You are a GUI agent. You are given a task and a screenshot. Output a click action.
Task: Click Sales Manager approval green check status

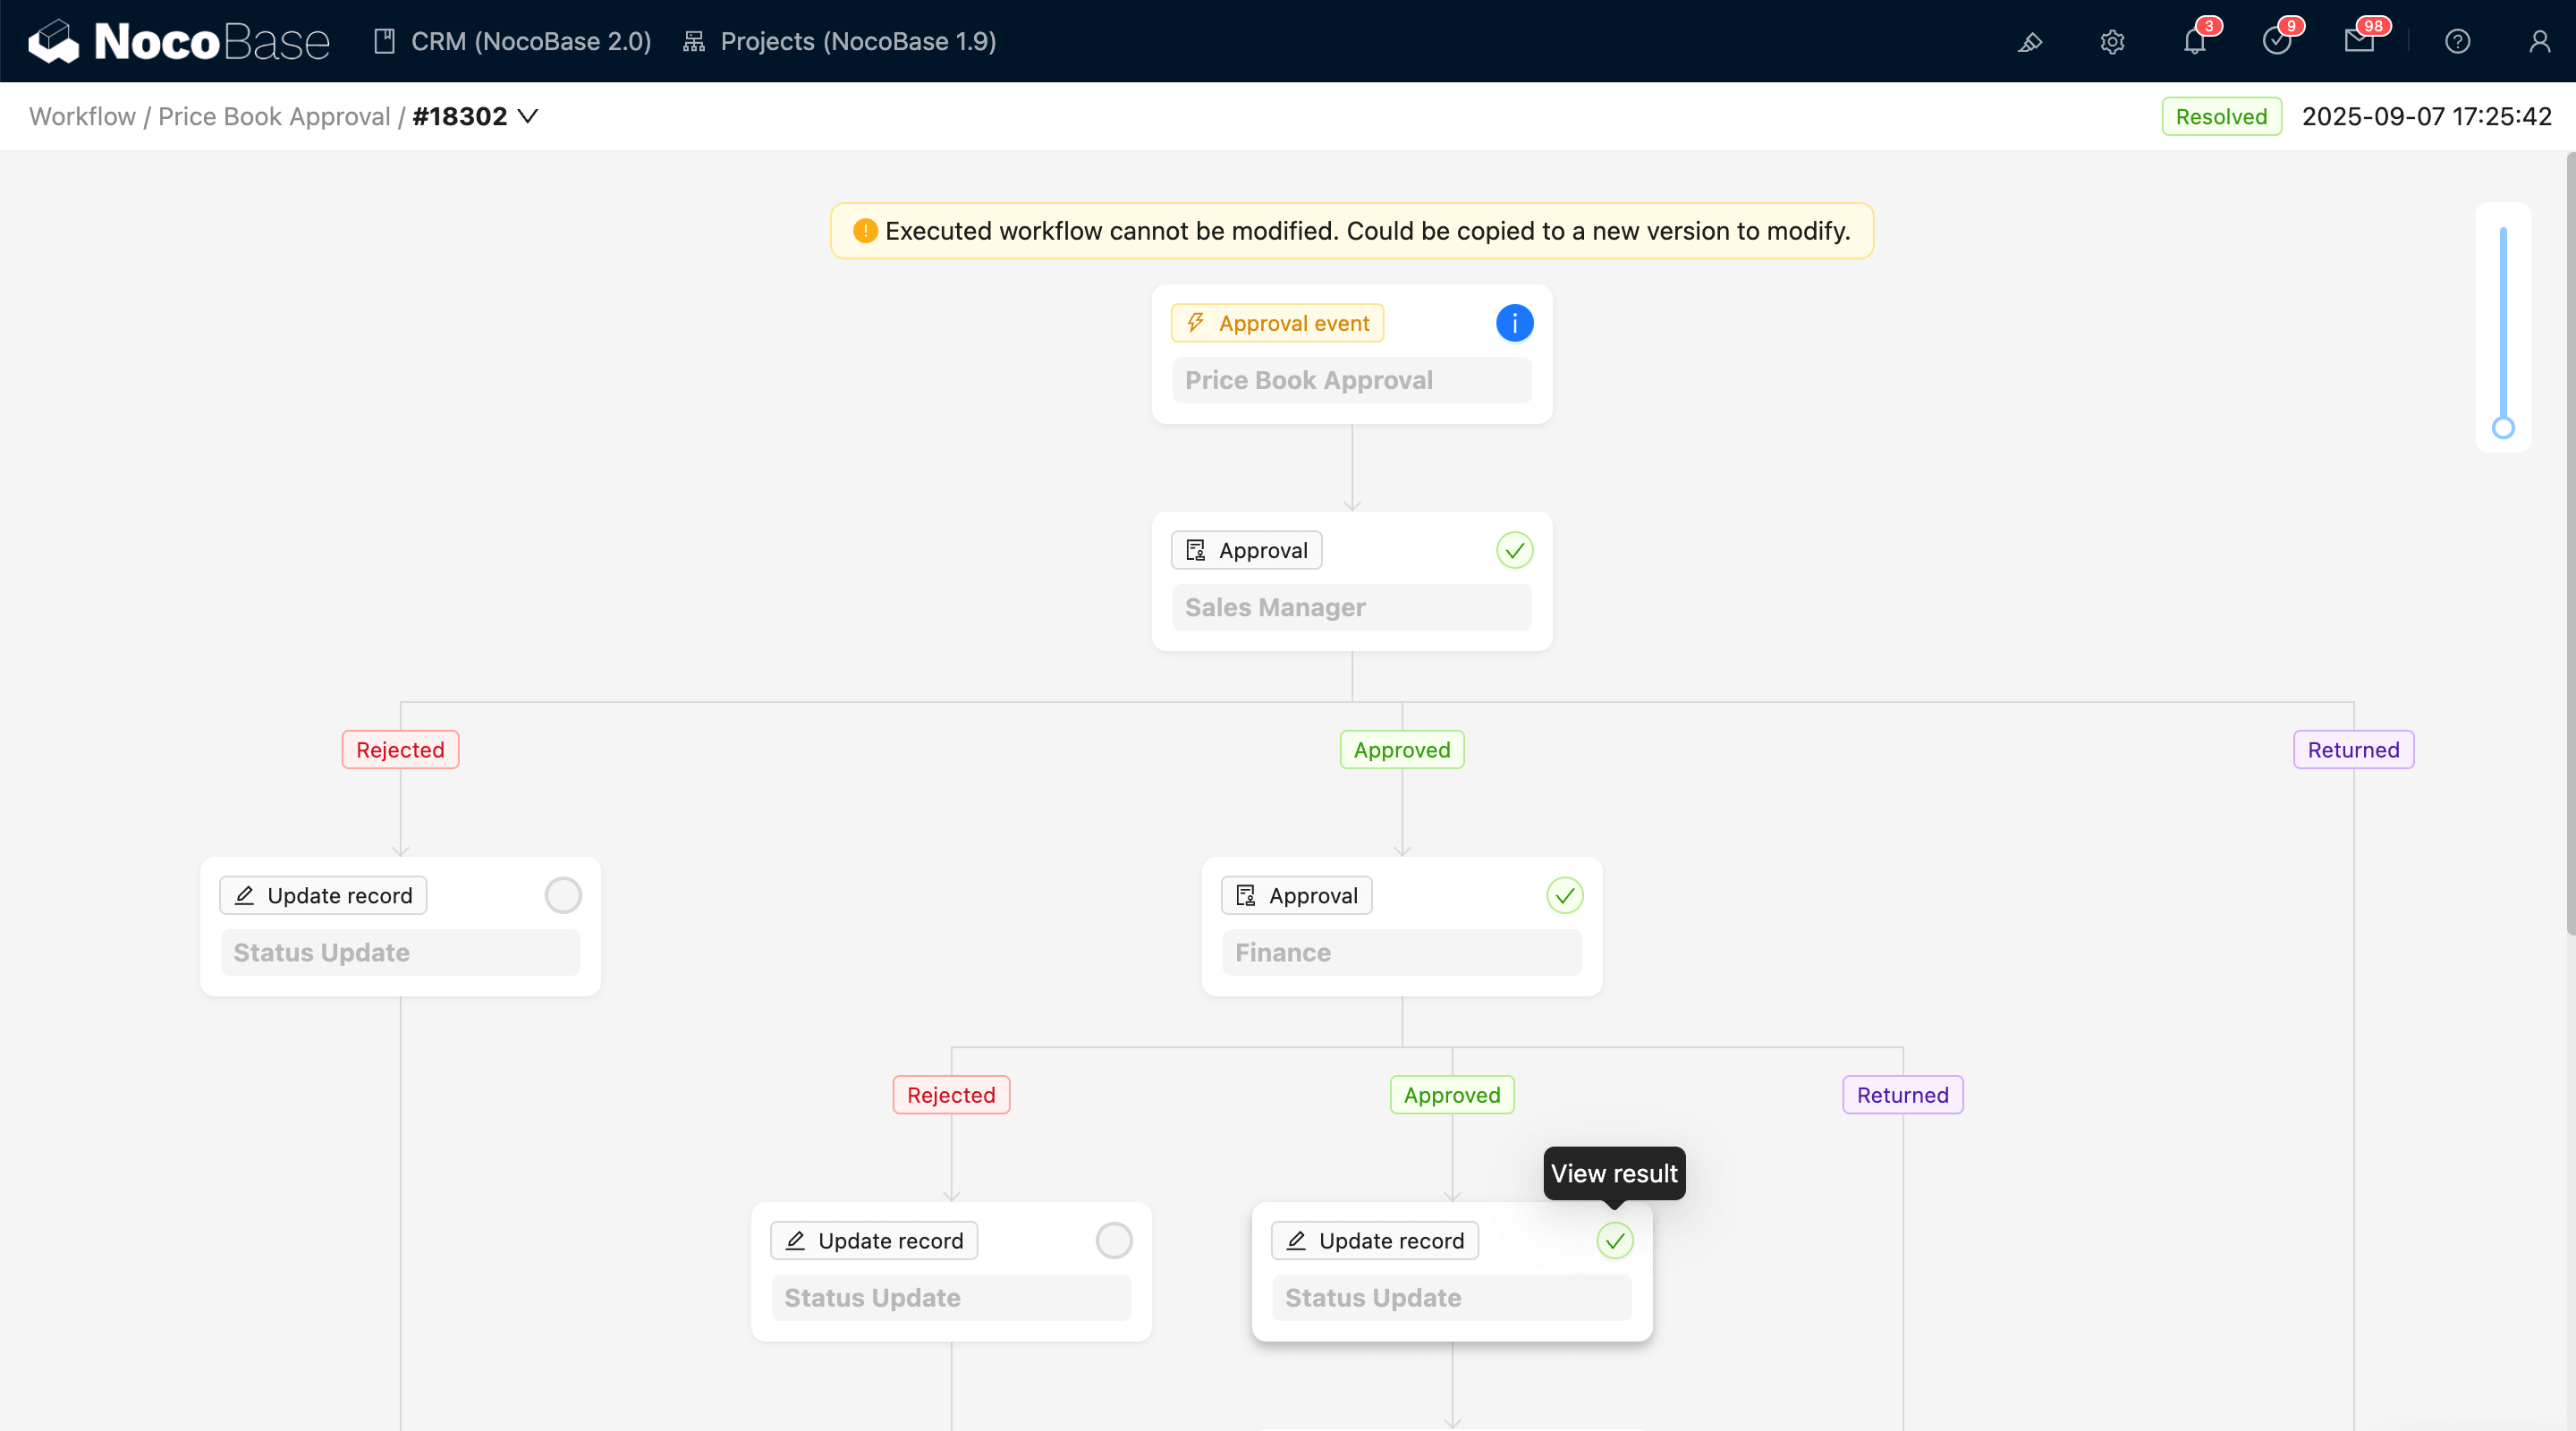click(x=1514, y=550)
